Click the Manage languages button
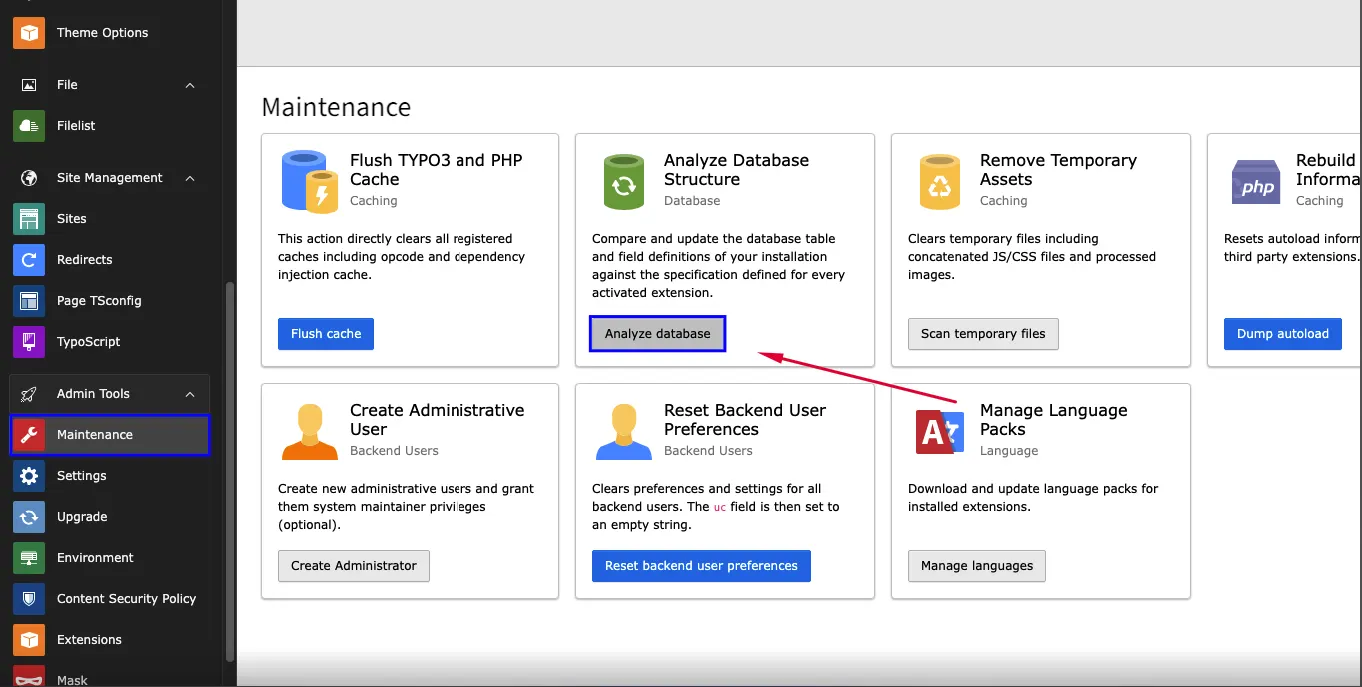1362x687 pixels. click(977, 566)
